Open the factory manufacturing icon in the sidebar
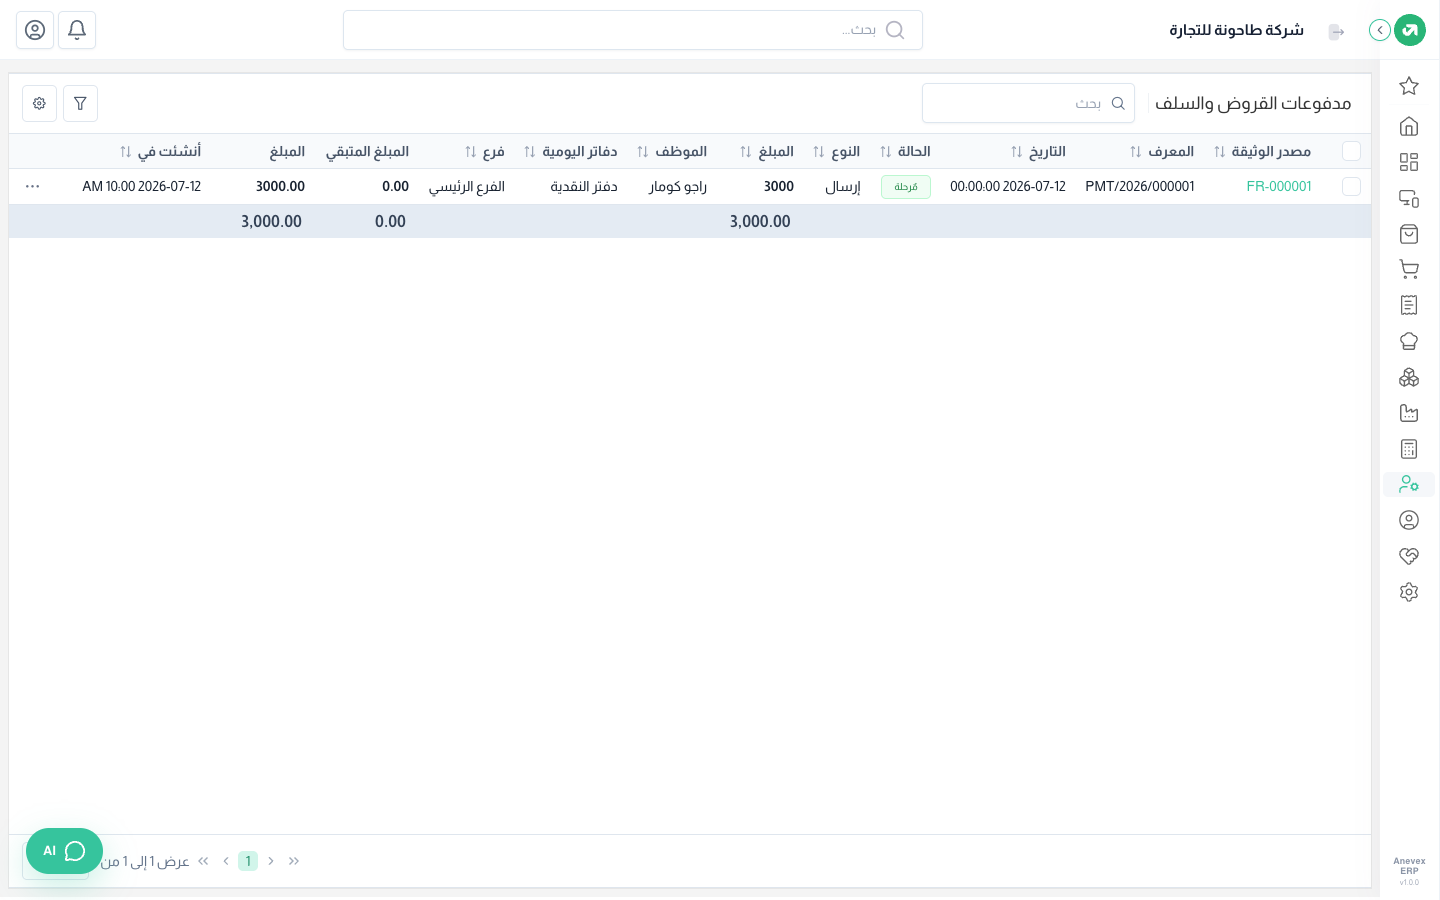 [1409, 413]
